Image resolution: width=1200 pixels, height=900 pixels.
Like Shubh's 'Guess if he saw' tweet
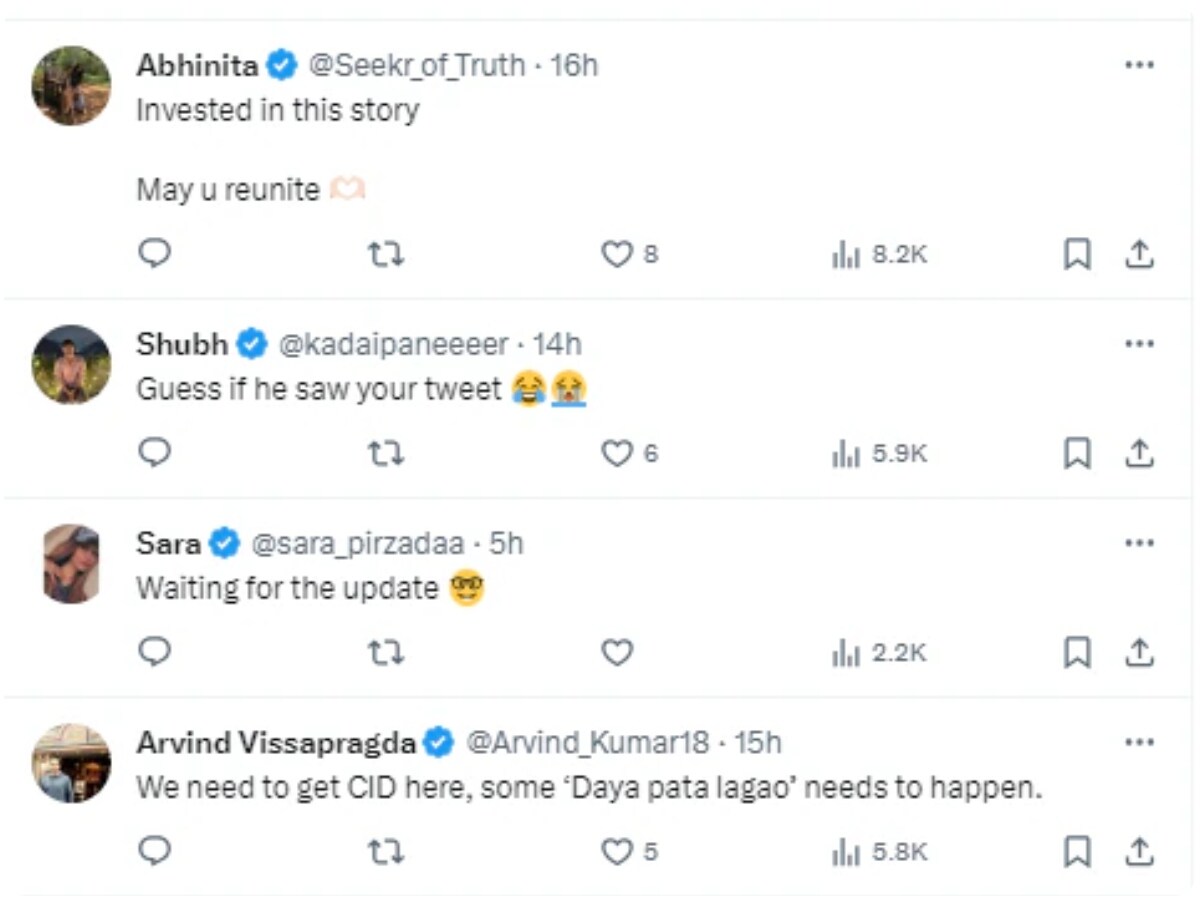(x=617, y=454)
